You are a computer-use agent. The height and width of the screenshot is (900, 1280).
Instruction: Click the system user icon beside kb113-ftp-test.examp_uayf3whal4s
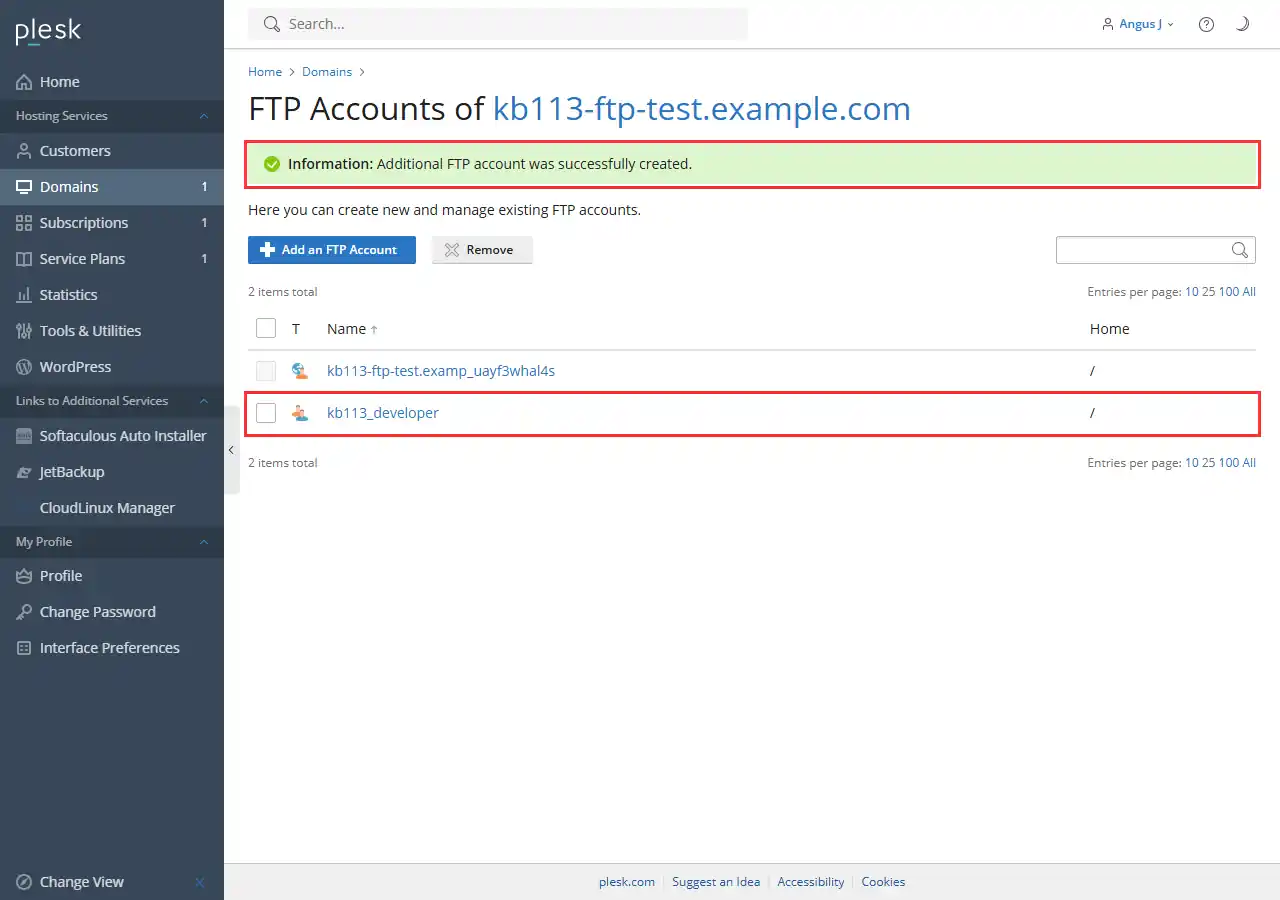[x=300, y=371]
